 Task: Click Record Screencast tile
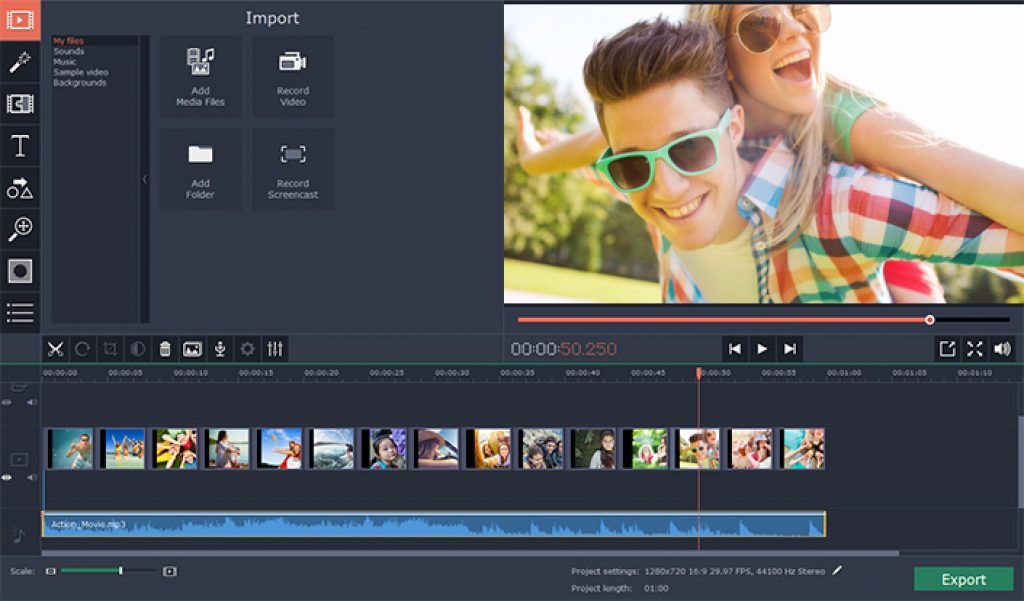coord(293,169)
